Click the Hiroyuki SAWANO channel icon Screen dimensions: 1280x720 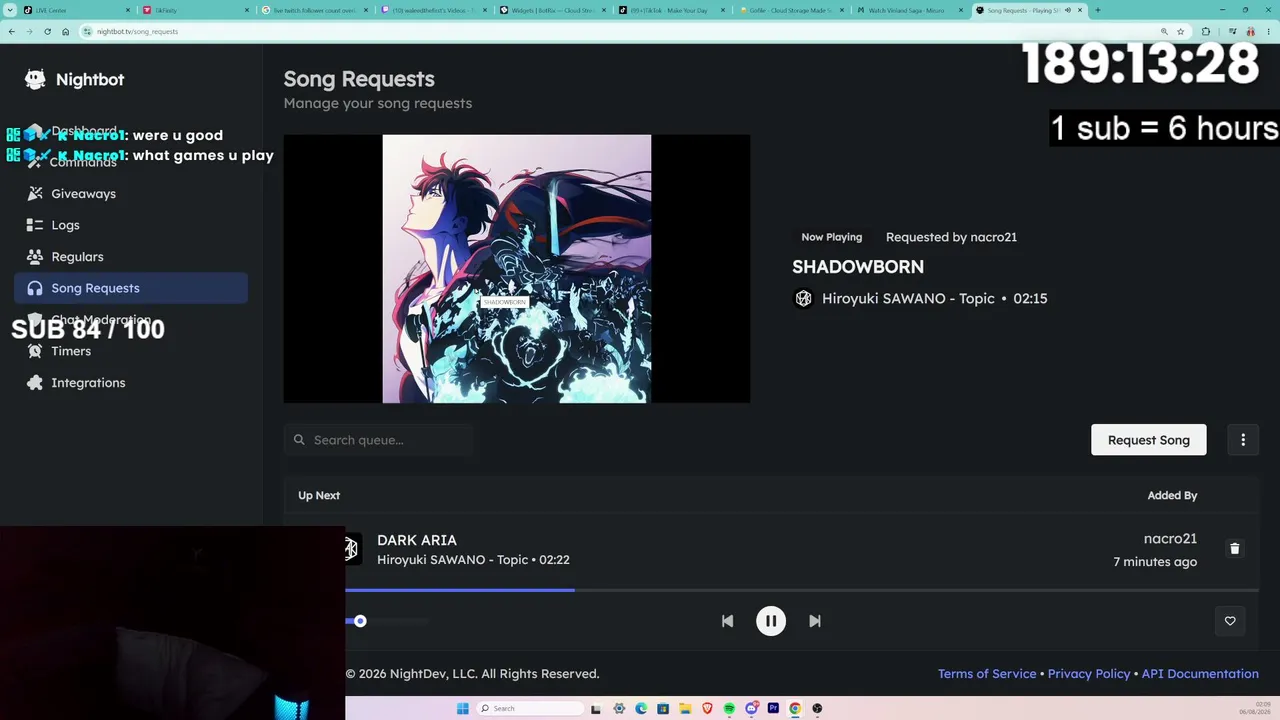[803, 299]
